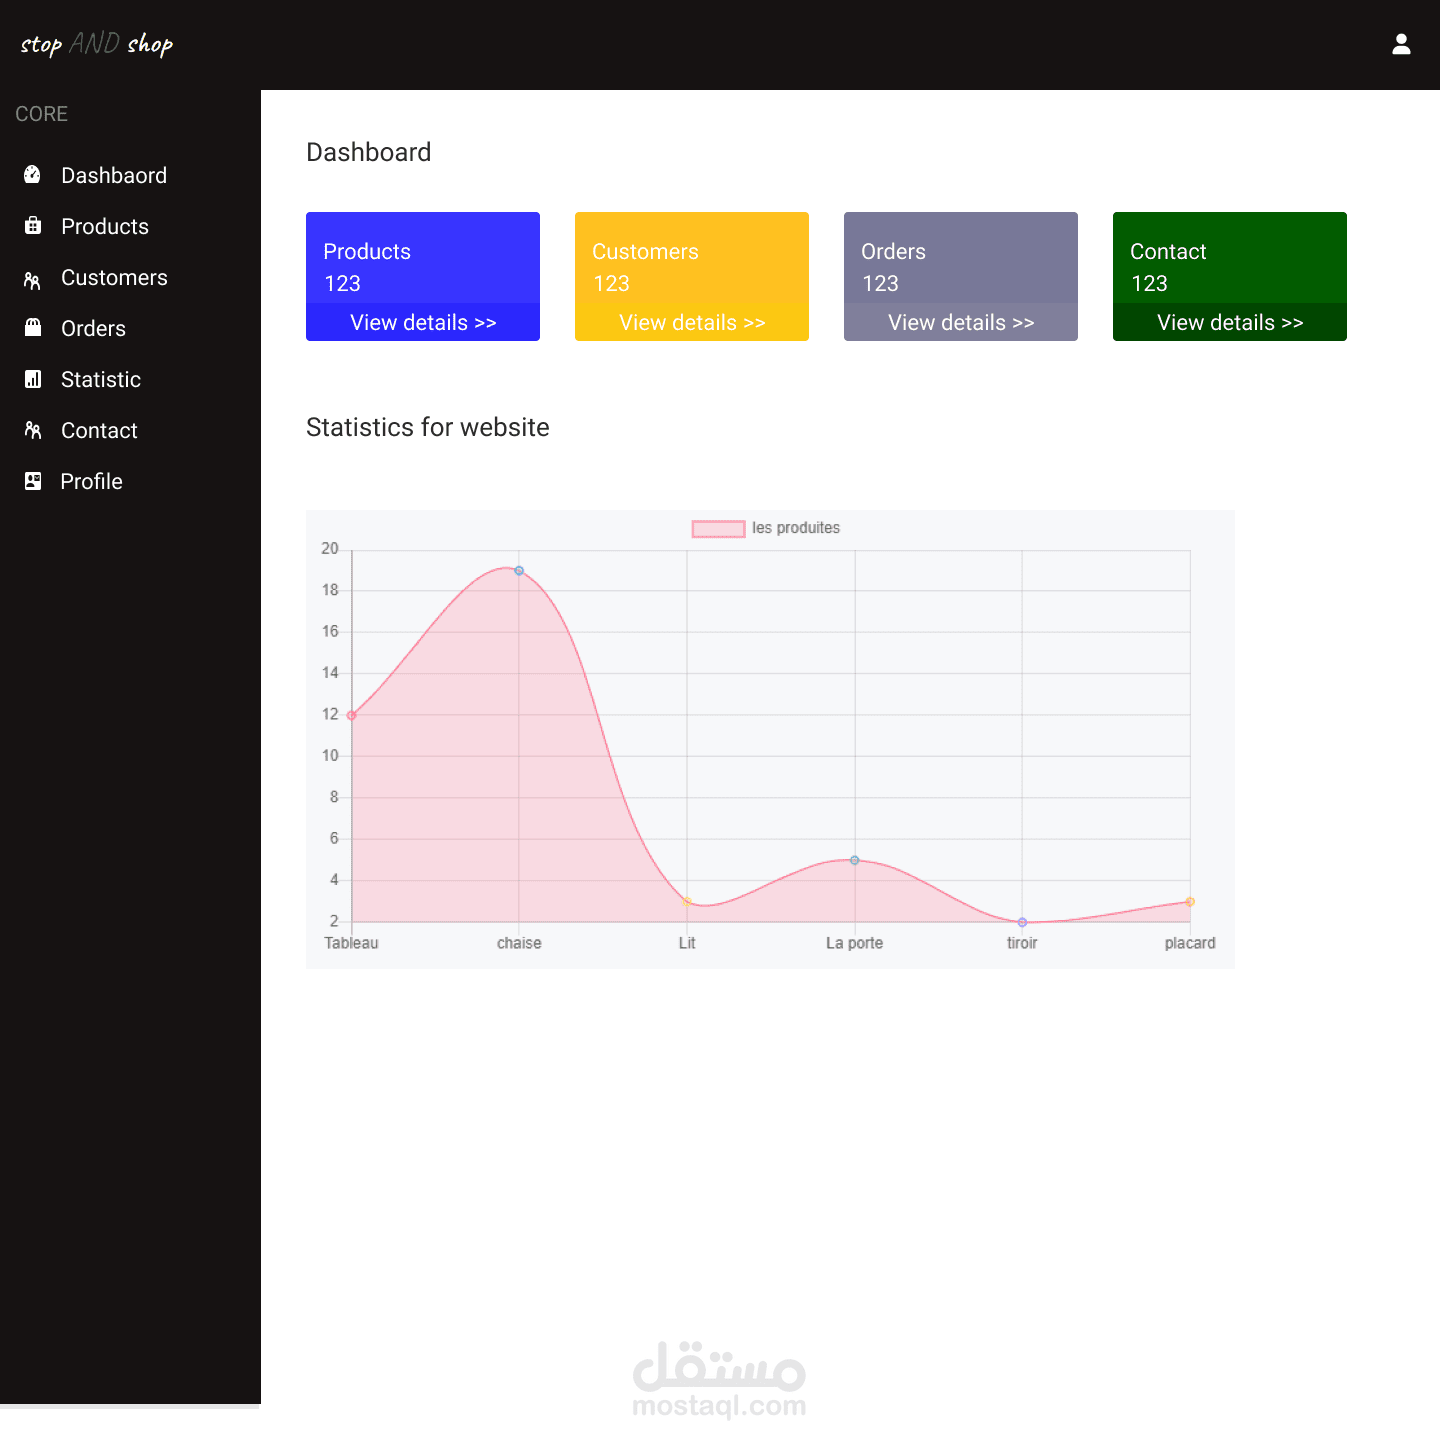Click the Statistic bar chart icon

33,379
